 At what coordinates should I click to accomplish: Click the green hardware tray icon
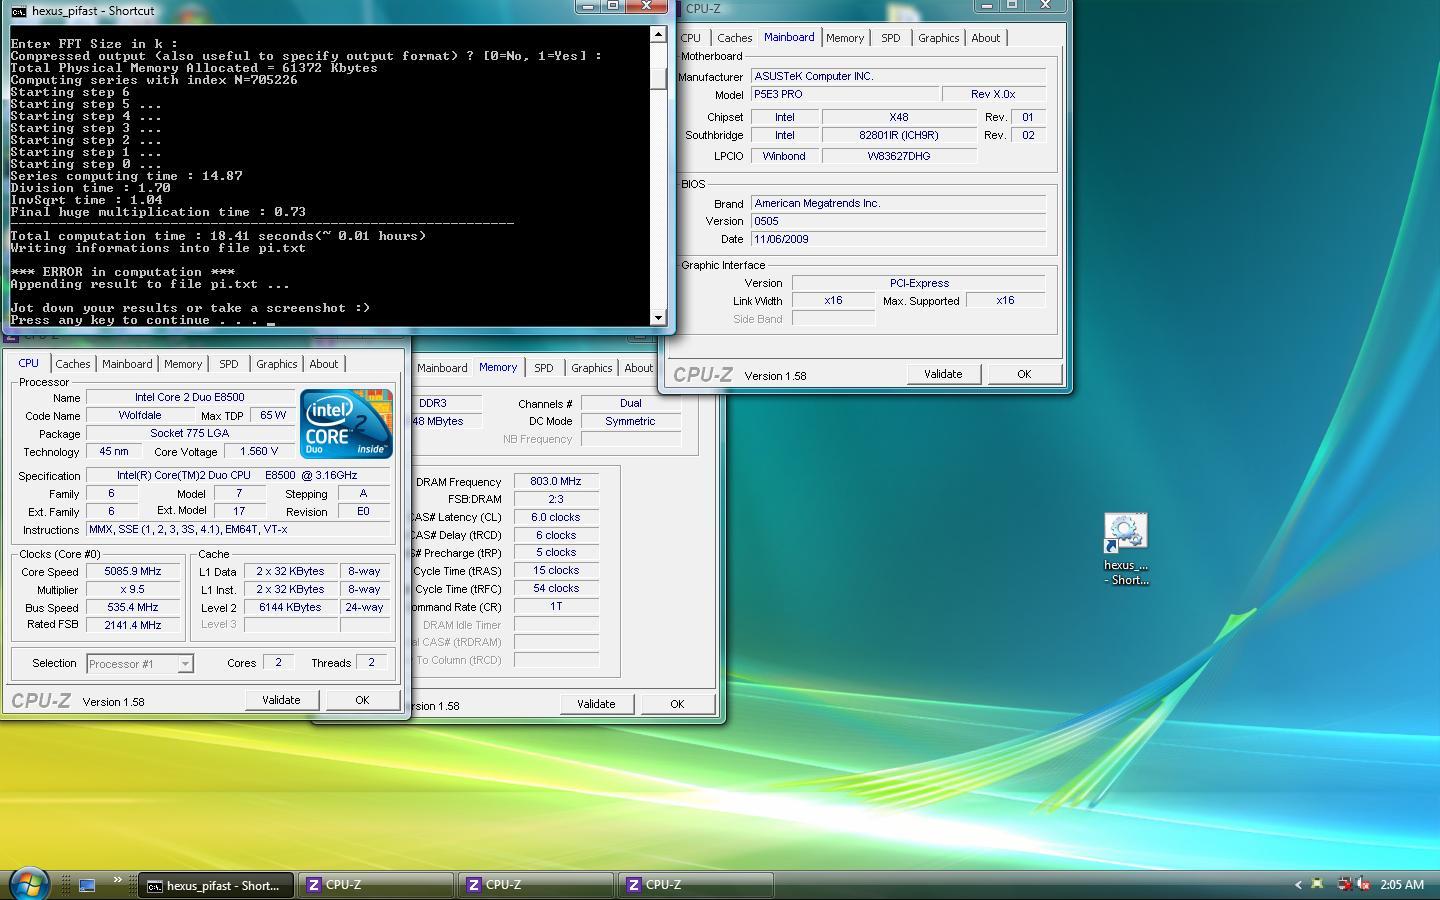point(1318,884)
